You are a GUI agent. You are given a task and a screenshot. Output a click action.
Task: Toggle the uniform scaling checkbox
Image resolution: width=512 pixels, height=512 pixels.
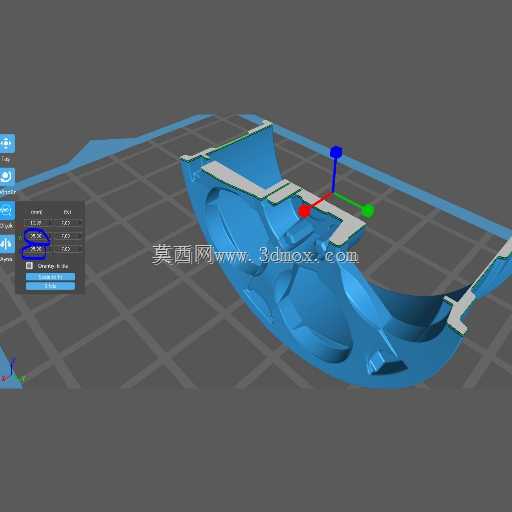click(x=29, y=266)
